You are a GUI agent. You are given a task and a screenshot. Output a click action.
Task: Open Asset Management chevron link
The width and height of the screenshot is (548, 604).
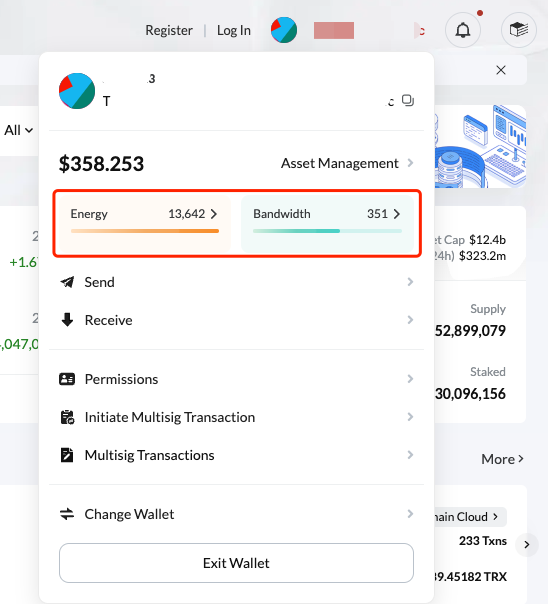point(411,163)
